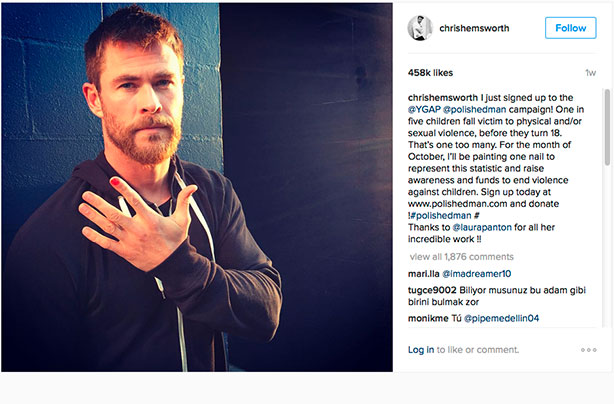The image size is (614, 404).
Task: Click the main post photo
Action: [197, 187]
